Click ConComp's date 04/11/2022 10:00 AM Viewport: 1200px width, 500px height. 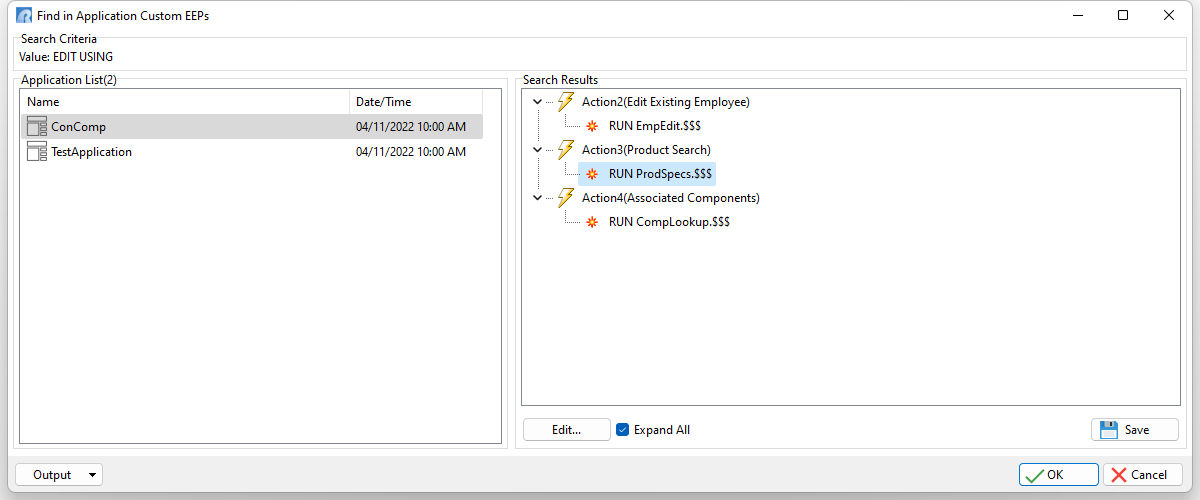(x=411, y=127)
